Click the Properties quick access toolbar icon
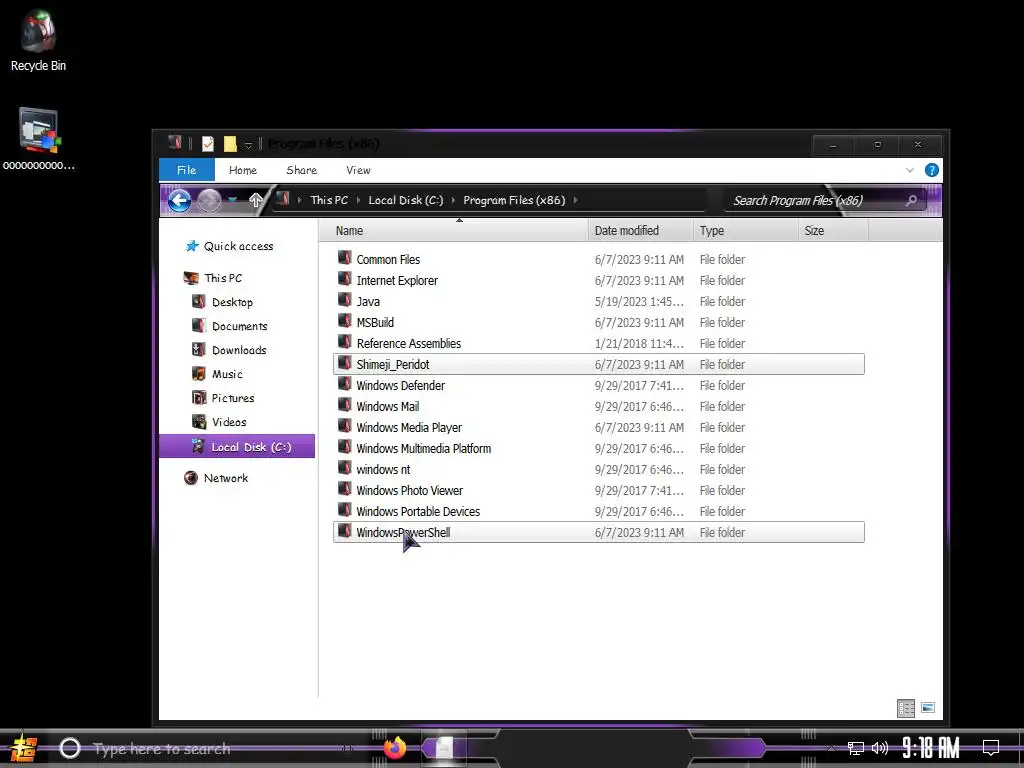Screen dimensions: 1024x768 pyautogui.click(x=208, y=144)
